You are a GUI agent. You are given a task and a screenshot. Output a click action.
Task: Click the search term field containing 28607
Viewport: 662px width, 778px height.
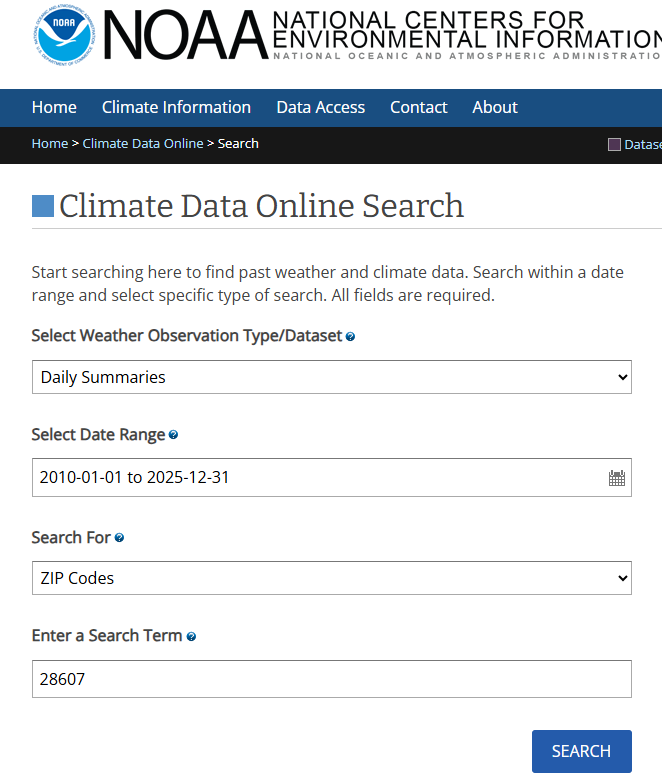(x=331, y=679)
